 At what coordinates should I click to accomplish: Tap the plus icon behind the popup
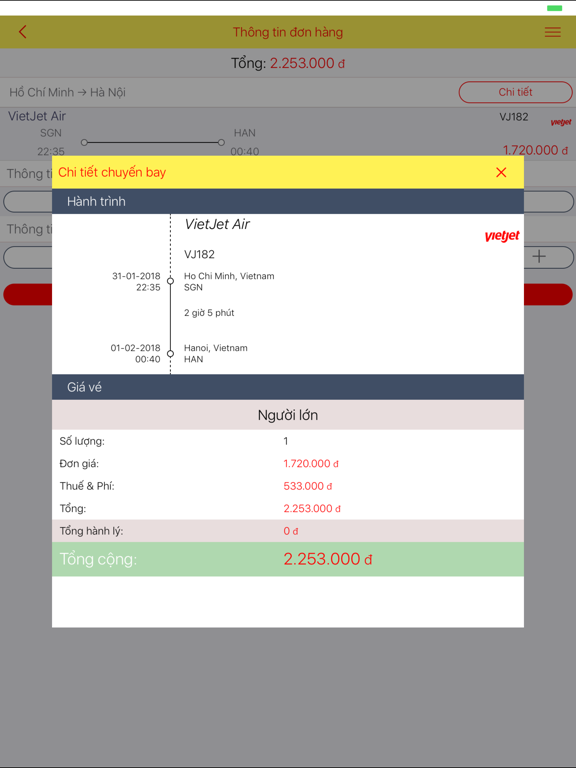[539, 256]
